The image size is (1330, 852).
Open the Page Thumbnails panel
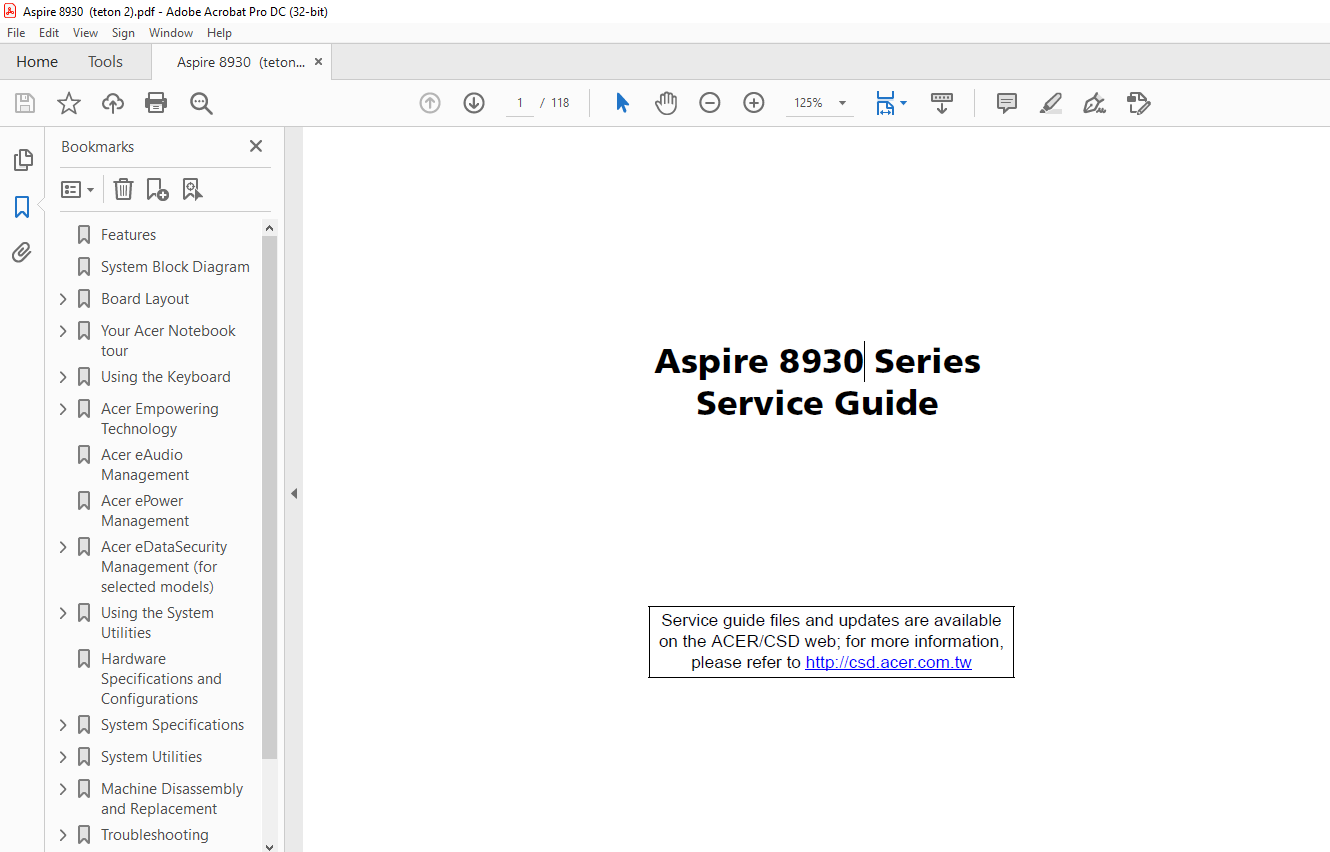pos(22,160)
